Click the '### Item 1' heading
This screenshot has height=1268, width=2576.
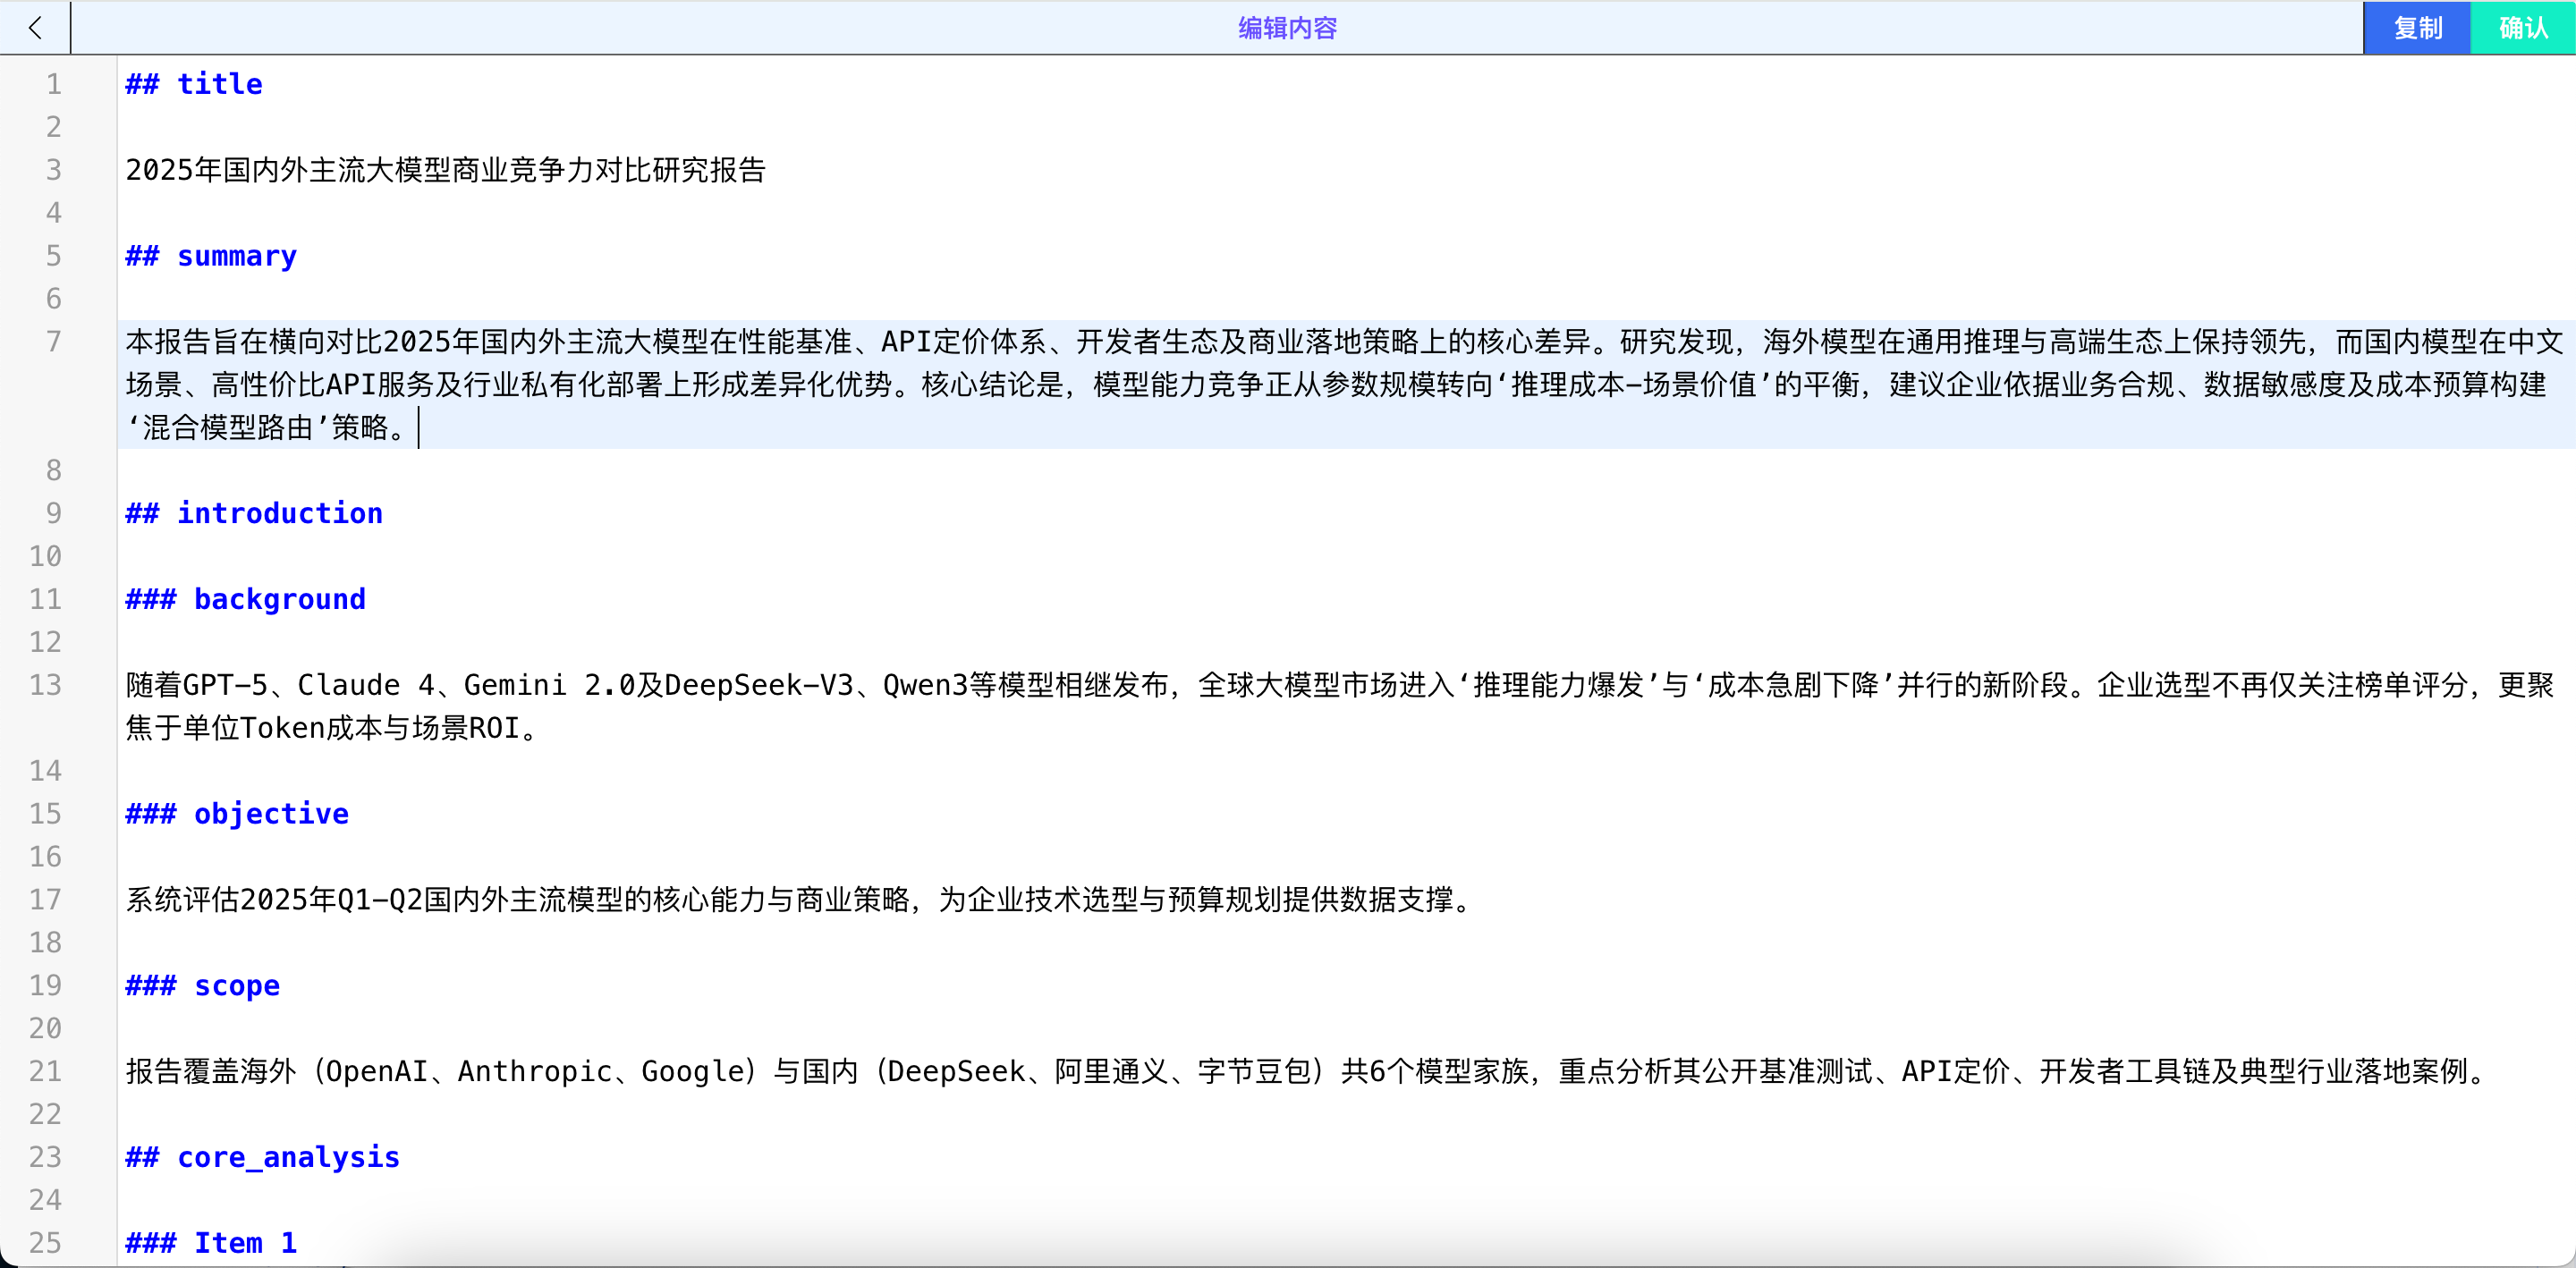[211, 1242]
